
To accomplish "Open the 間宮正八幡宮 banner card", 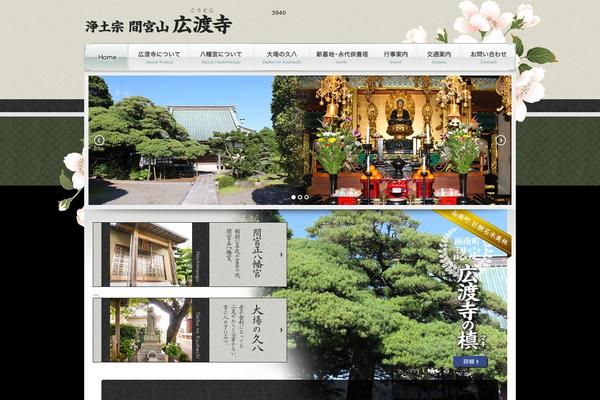I will 190,255.
